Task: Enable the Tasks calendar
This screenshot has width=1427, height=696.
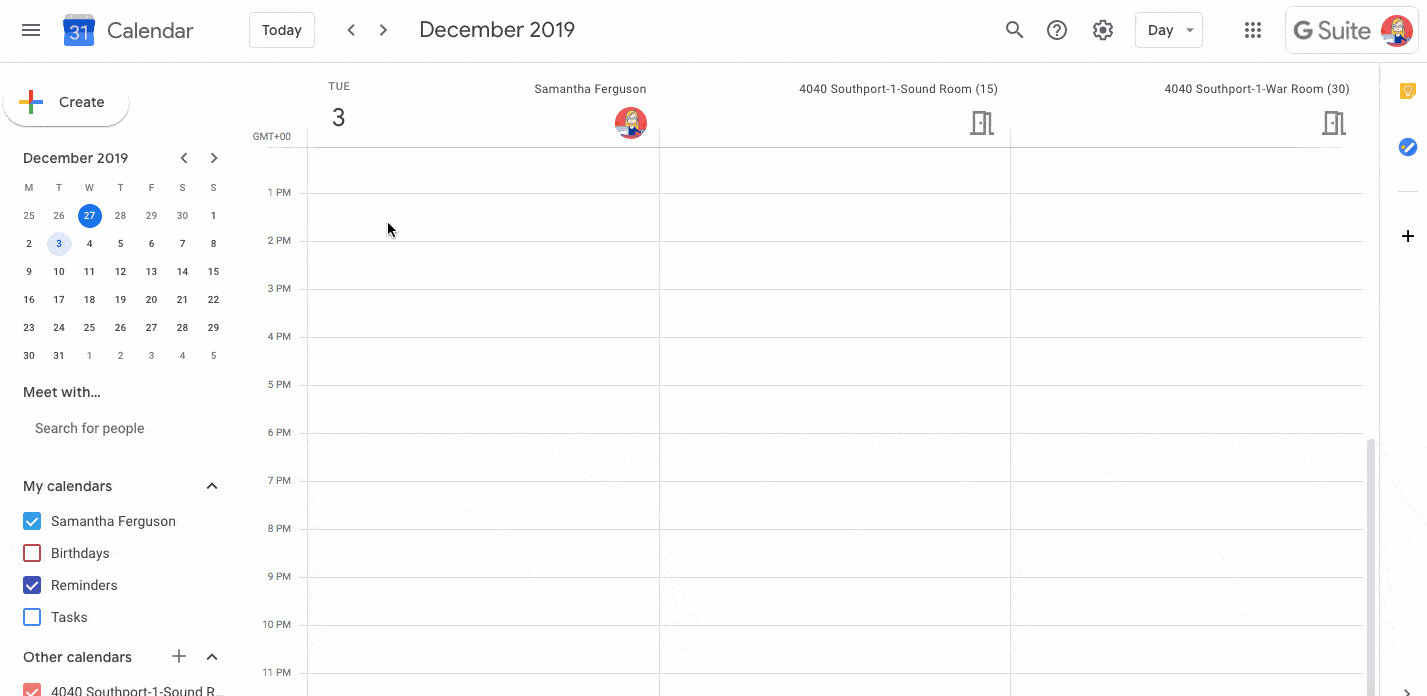Action: [x=31, y=617]
